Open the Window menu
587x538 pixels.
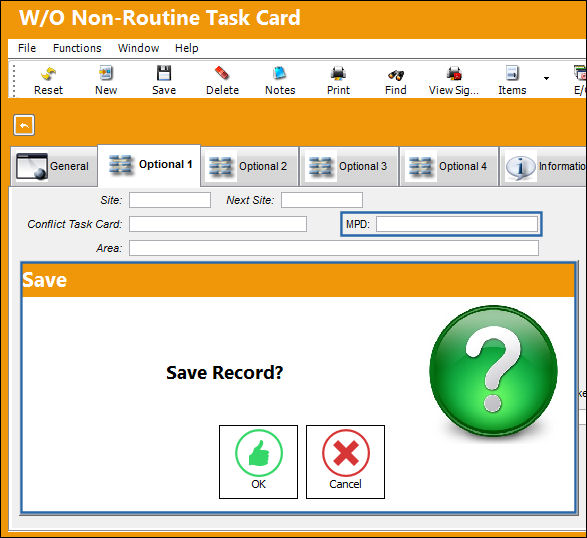[139, 48]
